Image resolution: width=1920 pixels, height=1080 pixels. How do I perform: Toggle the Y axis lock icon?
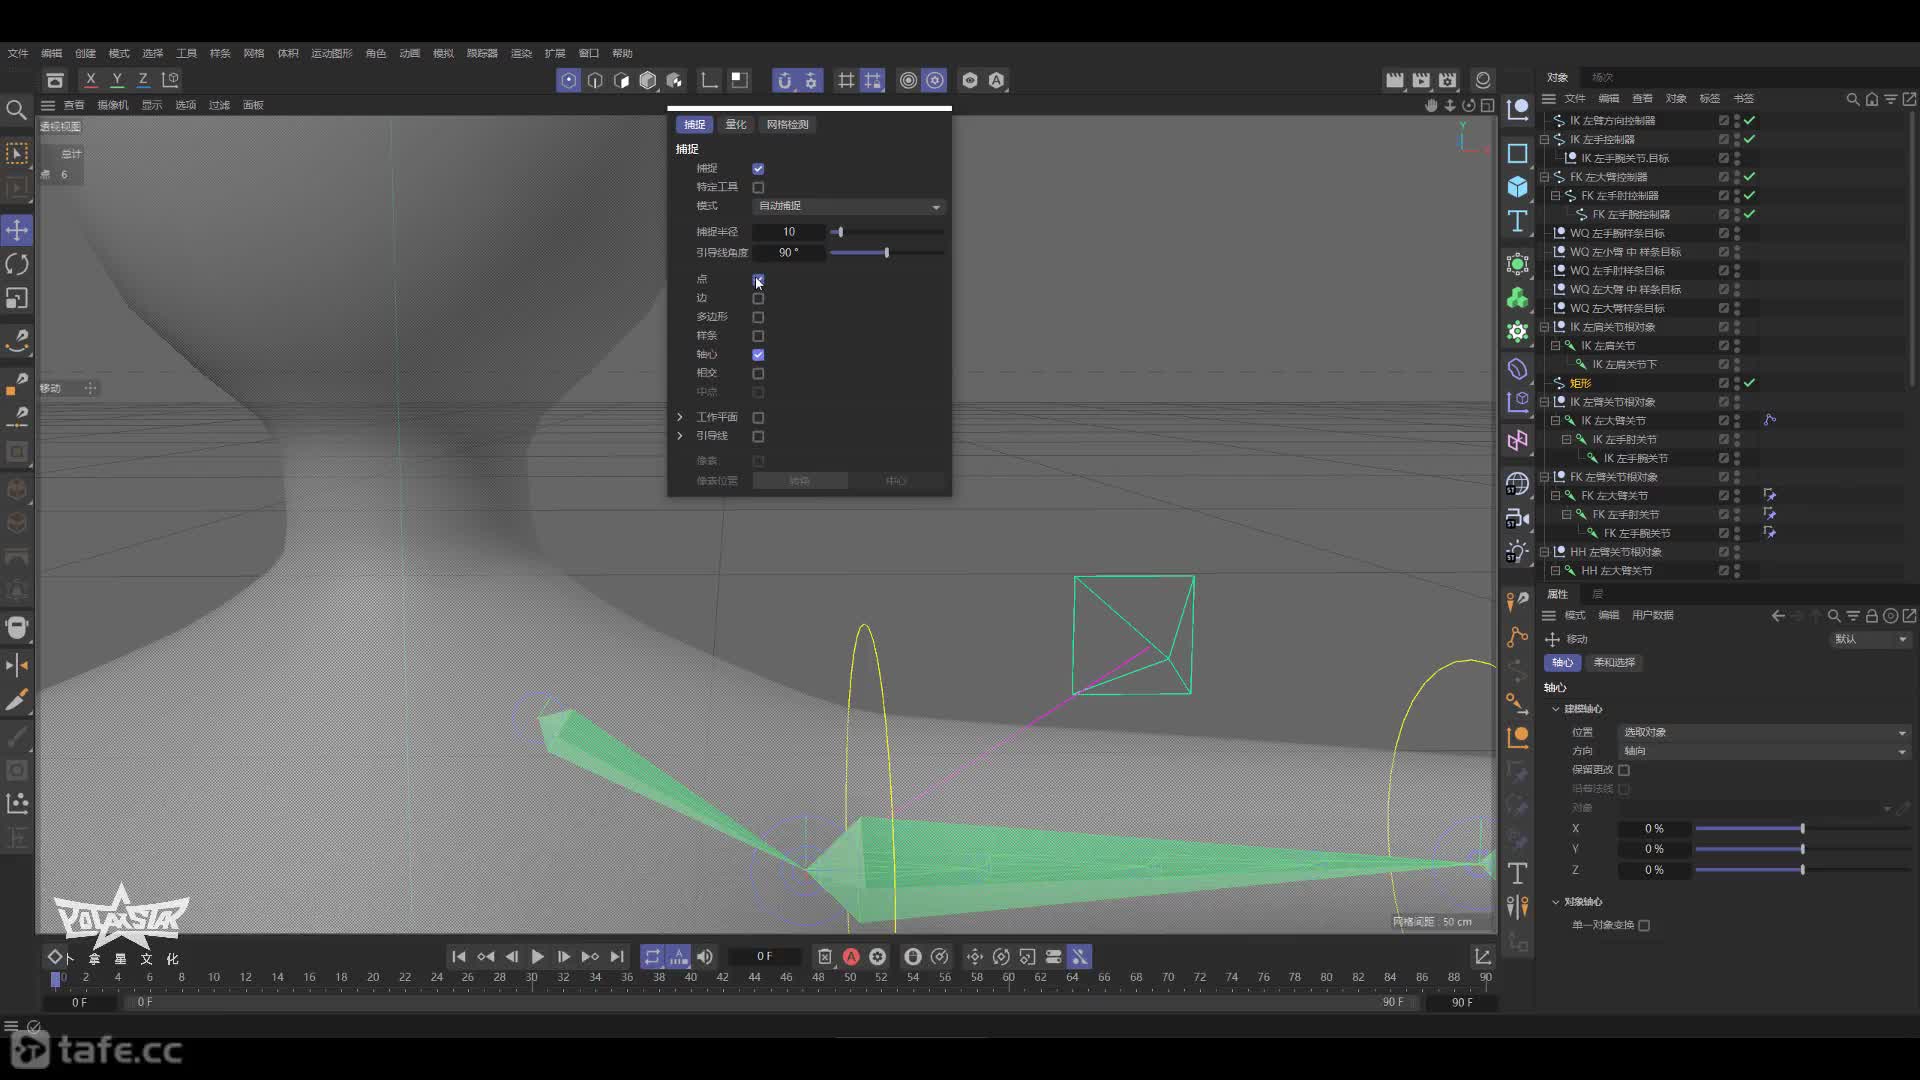click(117, 79)
